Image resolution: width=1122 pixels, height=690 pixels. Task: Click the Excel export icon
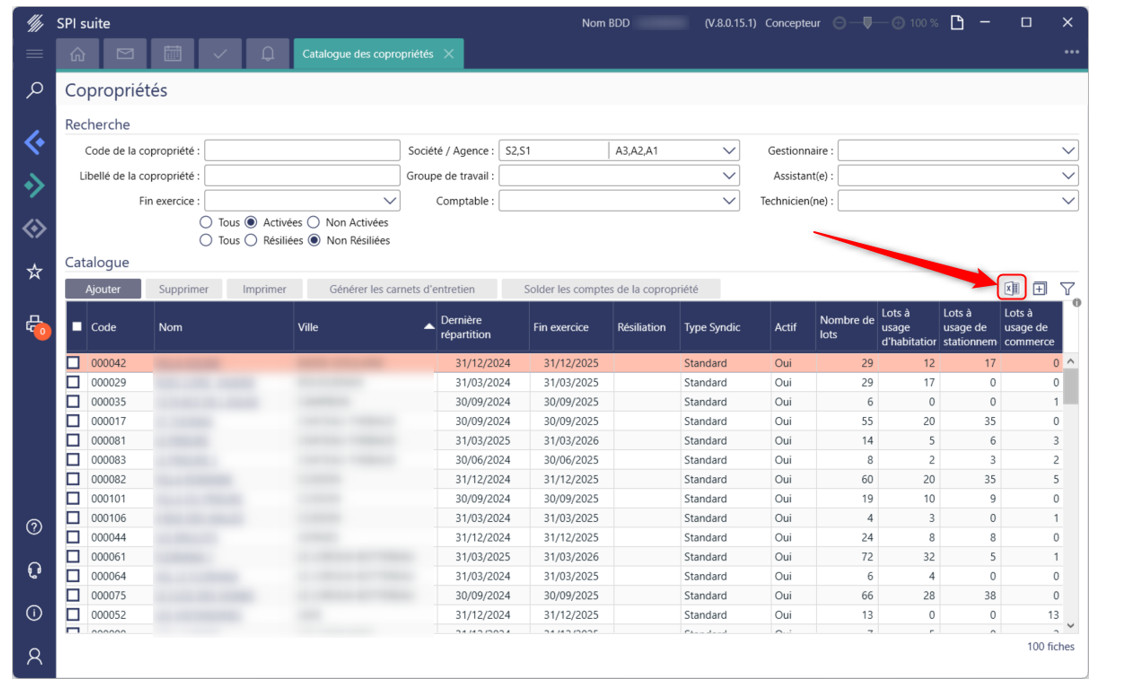1012,288
